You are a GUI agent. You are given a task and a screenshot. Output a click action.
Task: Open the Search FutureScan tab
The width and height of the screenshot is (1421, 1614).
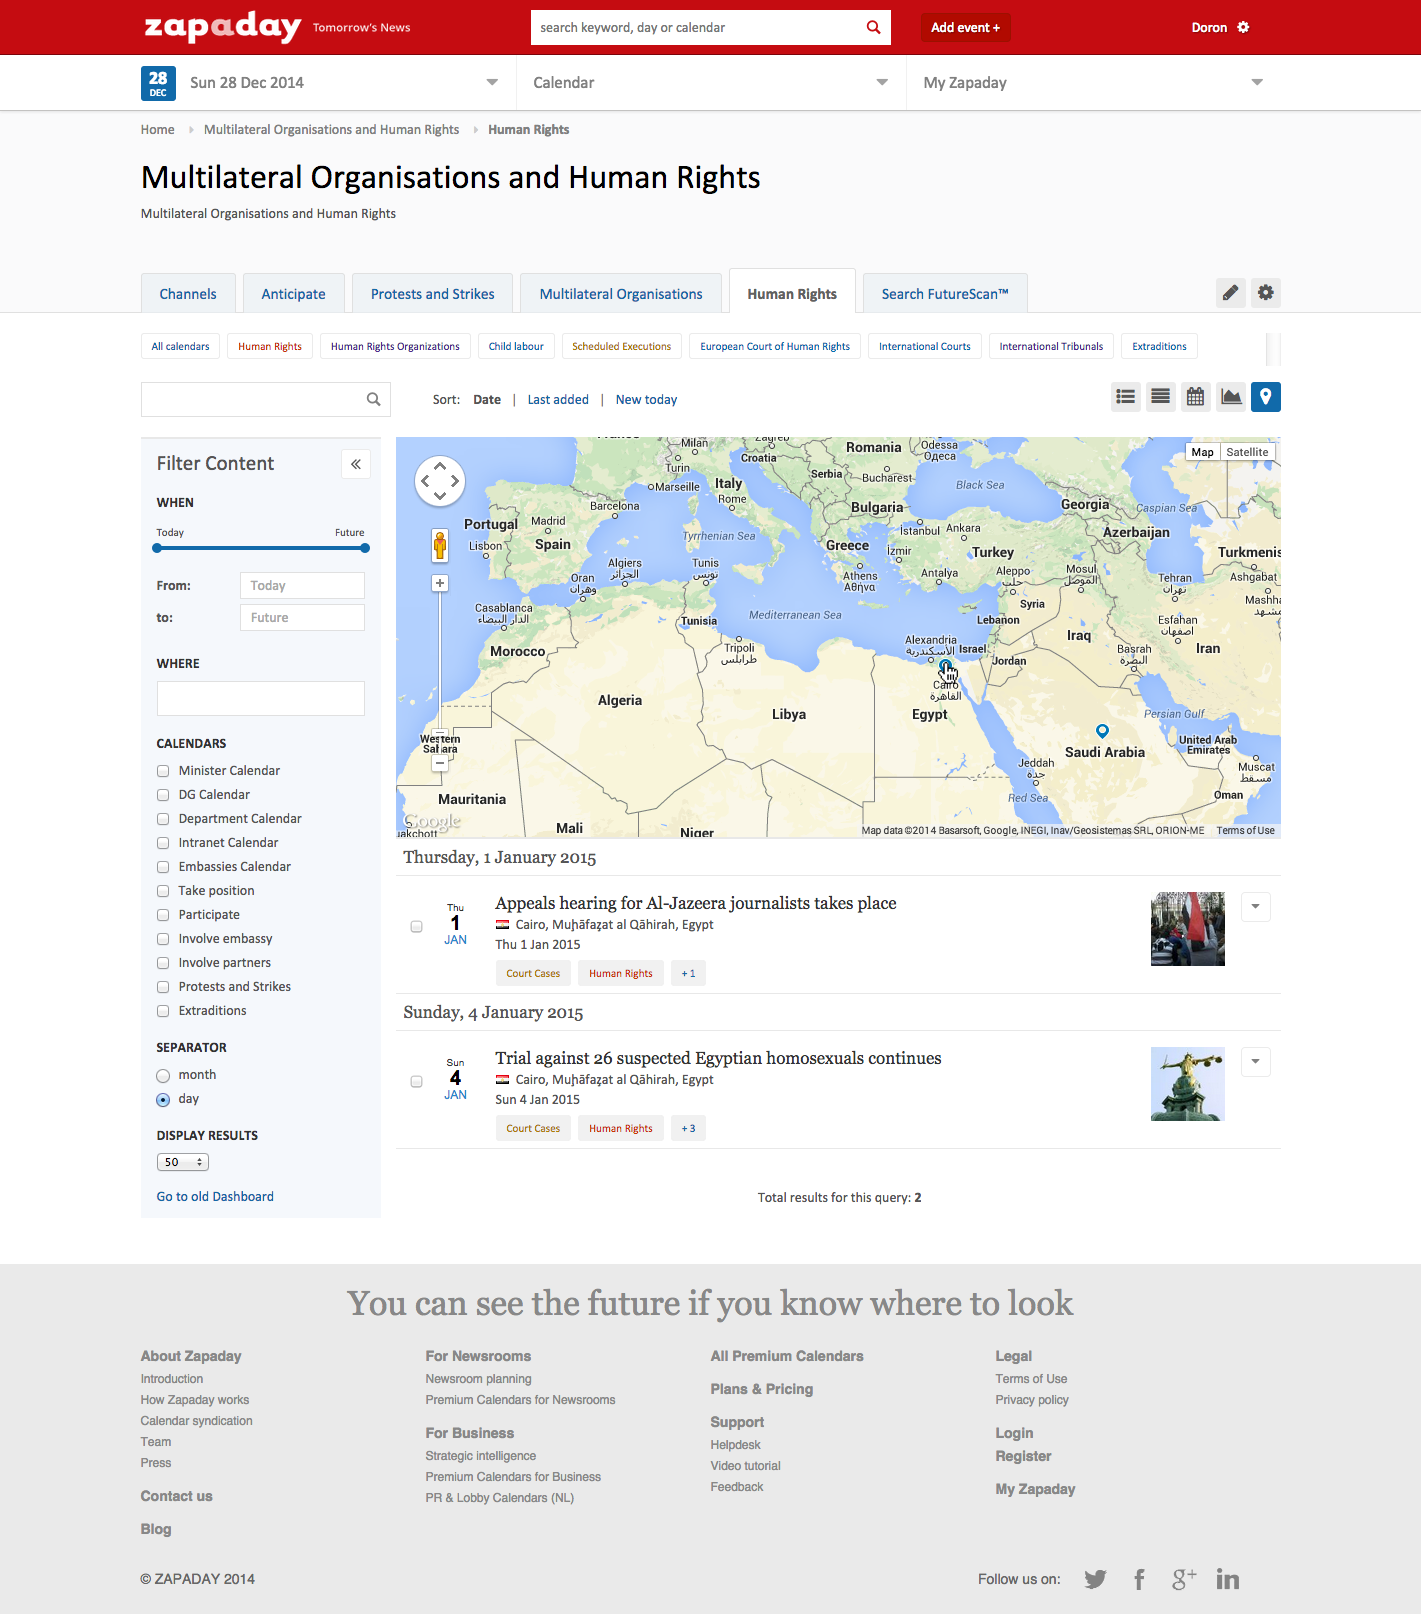point(945,294)
